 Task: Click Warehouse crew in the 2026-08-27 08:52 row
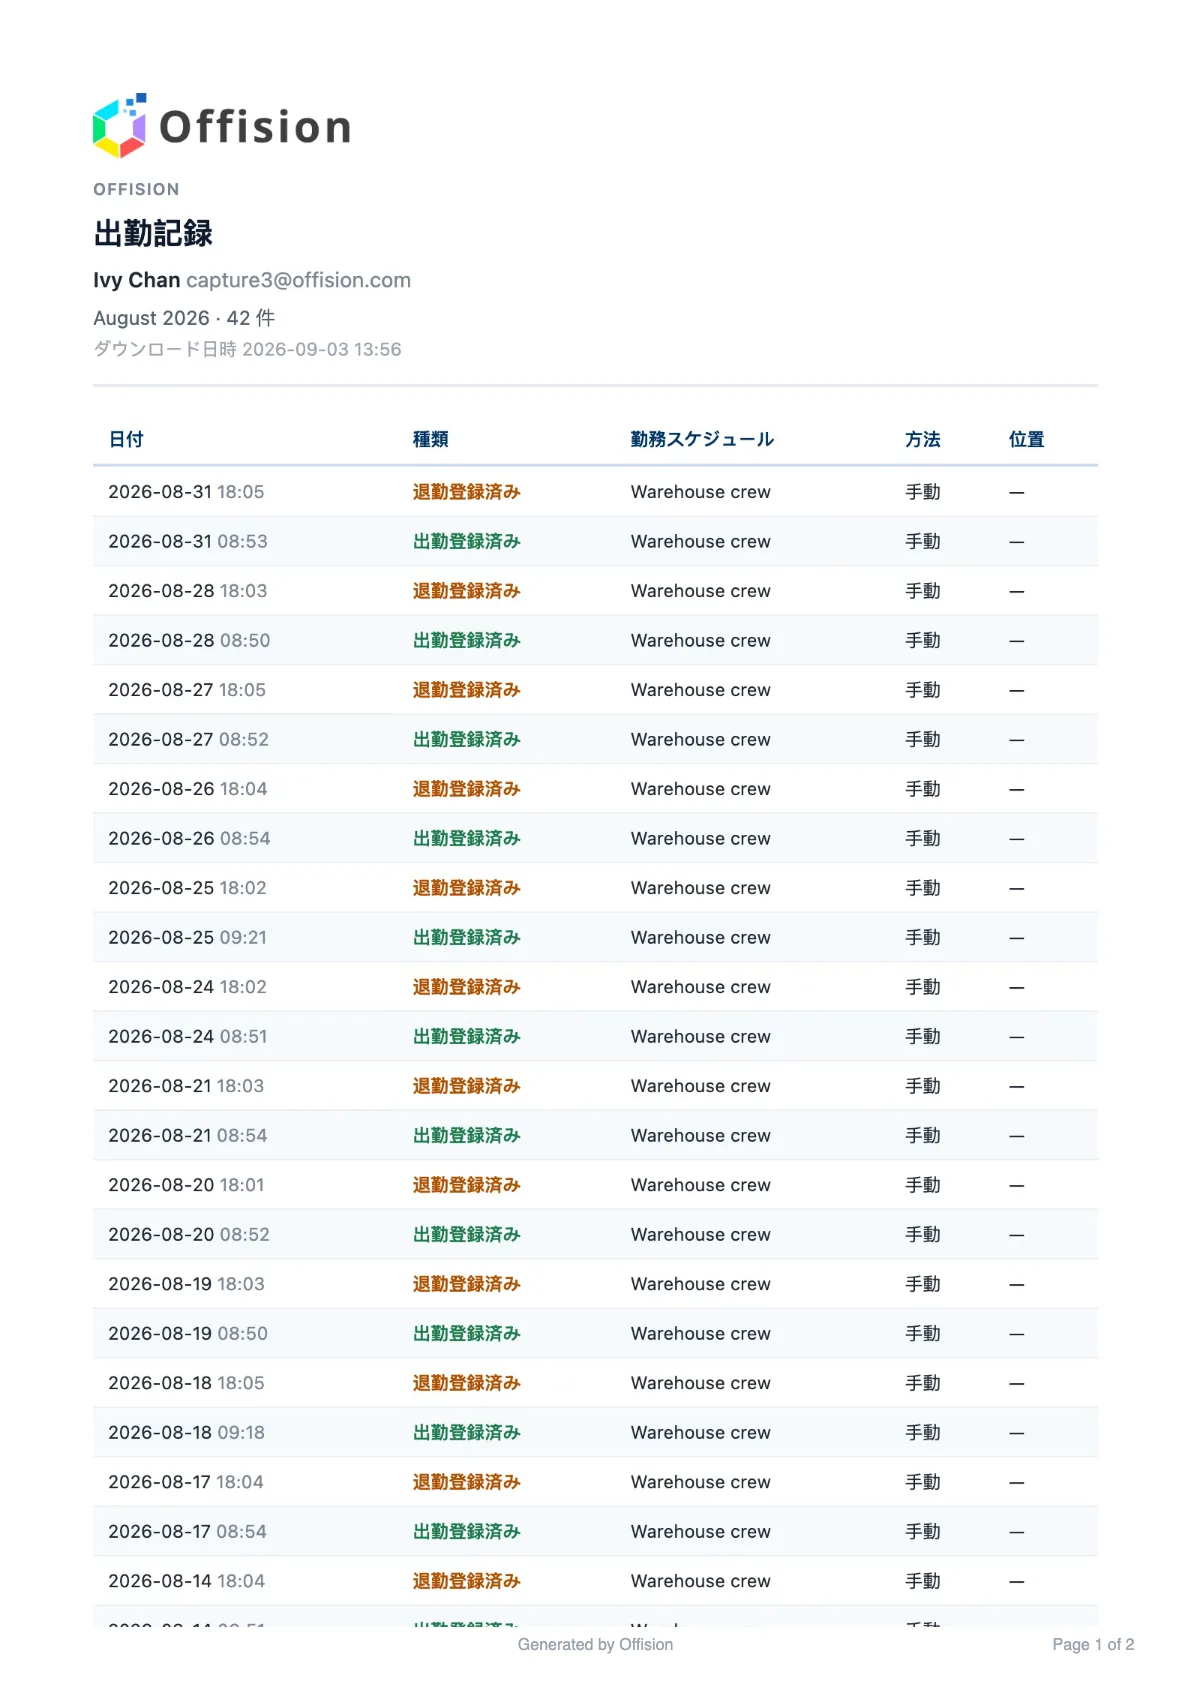[x=701, y=739]
